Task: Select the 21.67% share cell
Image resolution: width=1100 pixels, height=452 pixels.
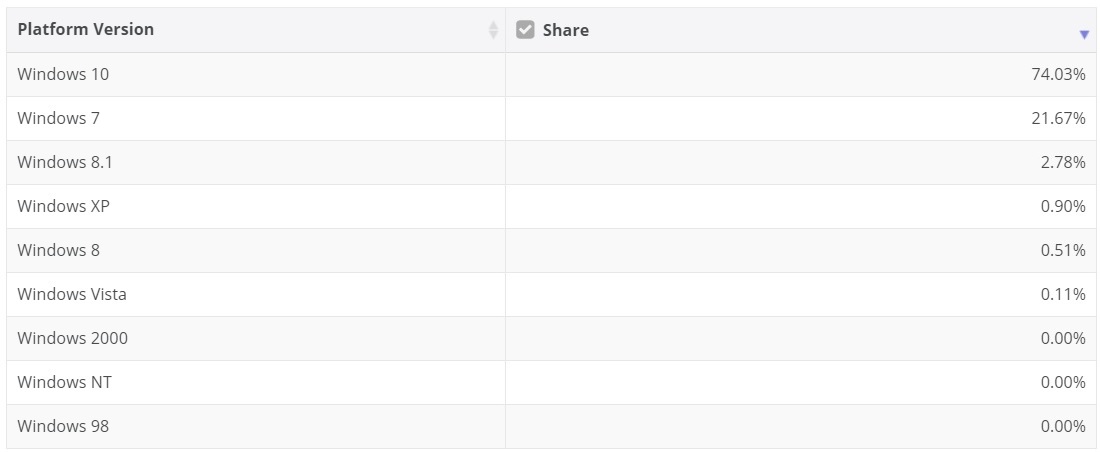Action: click(1058, 118)
